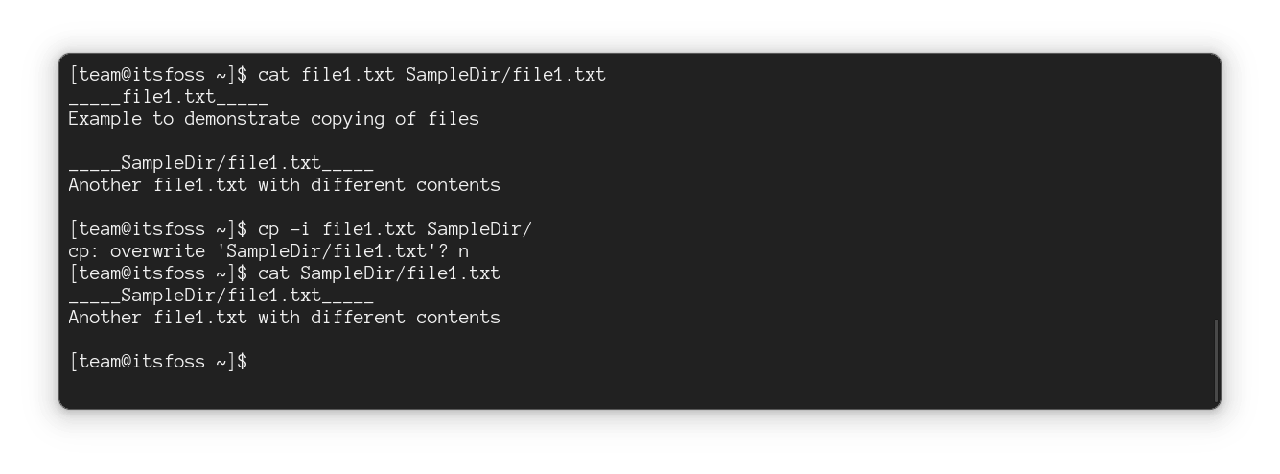1280x474 pixels.
Task: Click the vertical scrollbar thumb of the terminal
Action: click(x=1216, y=360)
